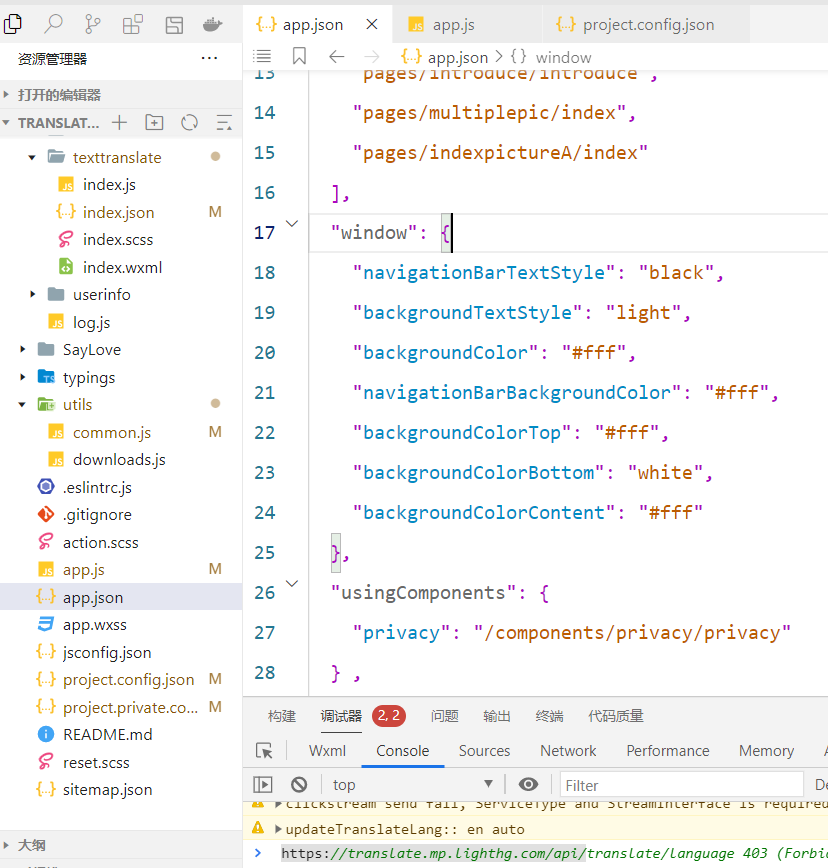Refresh the explorer file tree
This screenshot has width=828, height=868.
click(189, 123)
